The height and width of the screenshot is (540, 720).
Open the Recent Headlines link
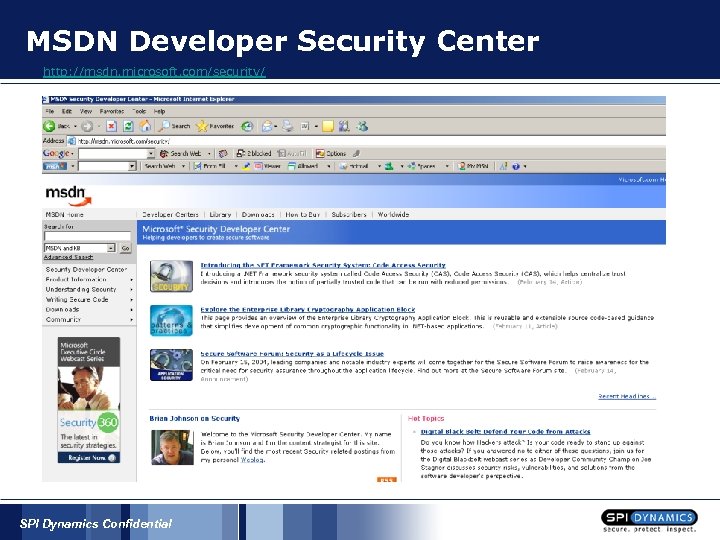point(627,396)
